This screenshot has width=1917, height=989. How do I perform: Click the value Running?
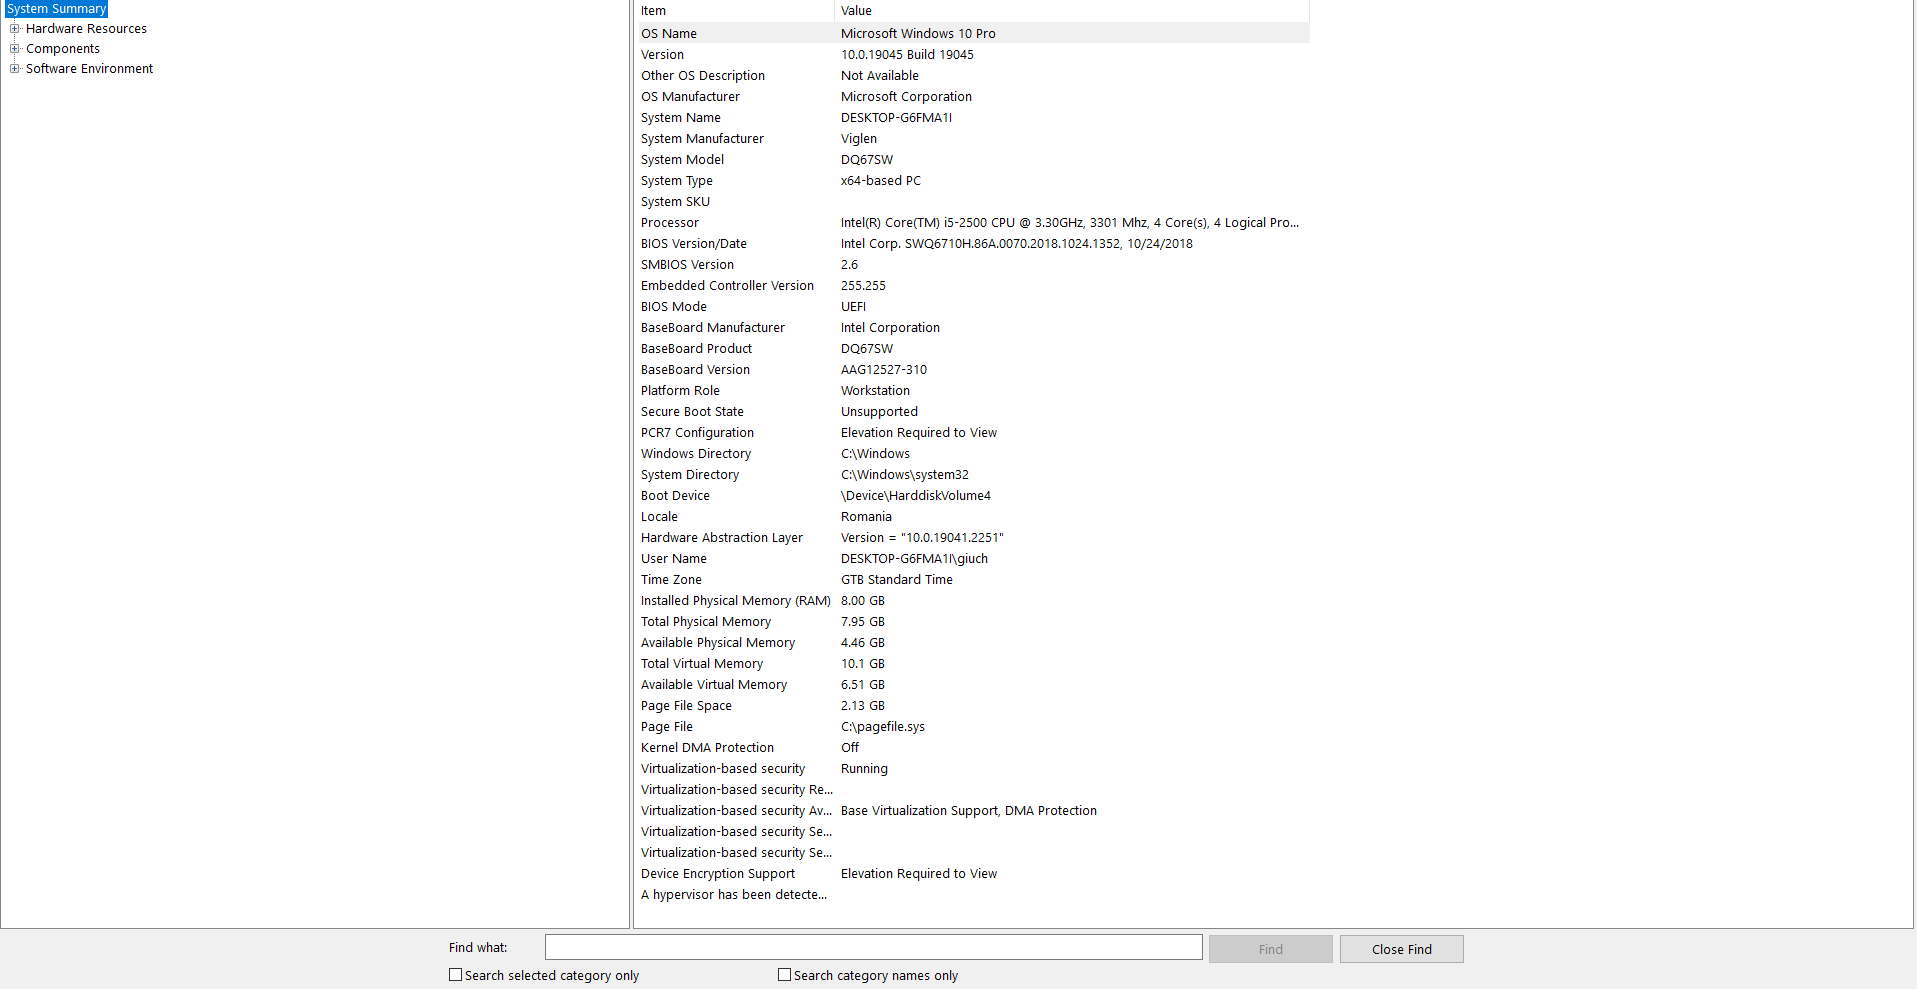864,769
